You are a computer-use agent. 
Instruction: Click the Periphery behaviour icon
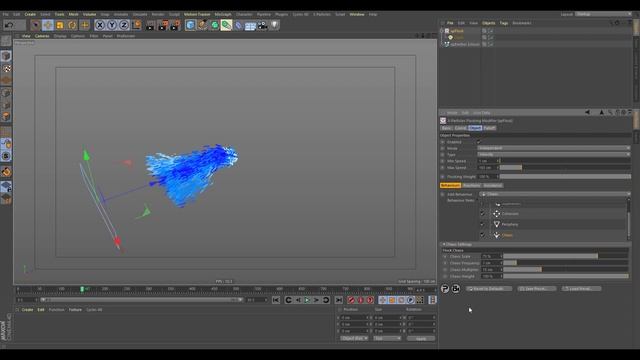pos(496,224)
